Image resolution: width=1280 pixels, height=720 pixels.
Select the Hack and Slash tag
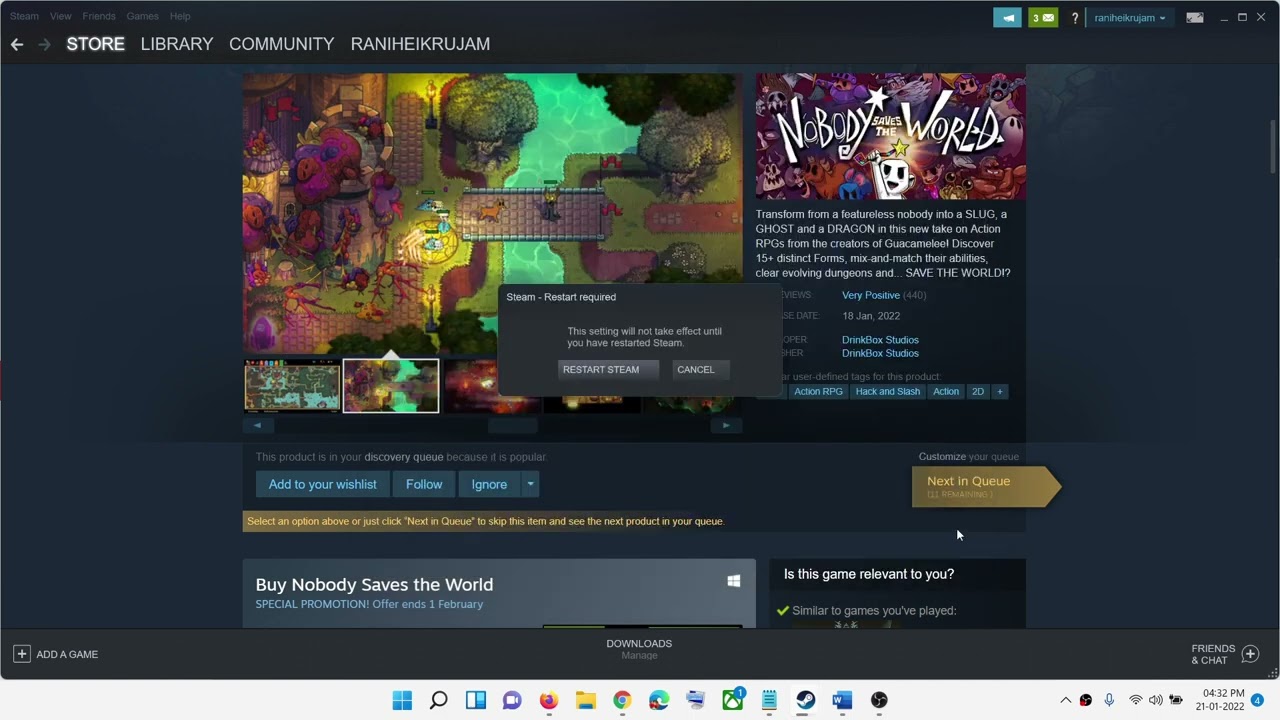pyautogui.click(x=887, y=391)
